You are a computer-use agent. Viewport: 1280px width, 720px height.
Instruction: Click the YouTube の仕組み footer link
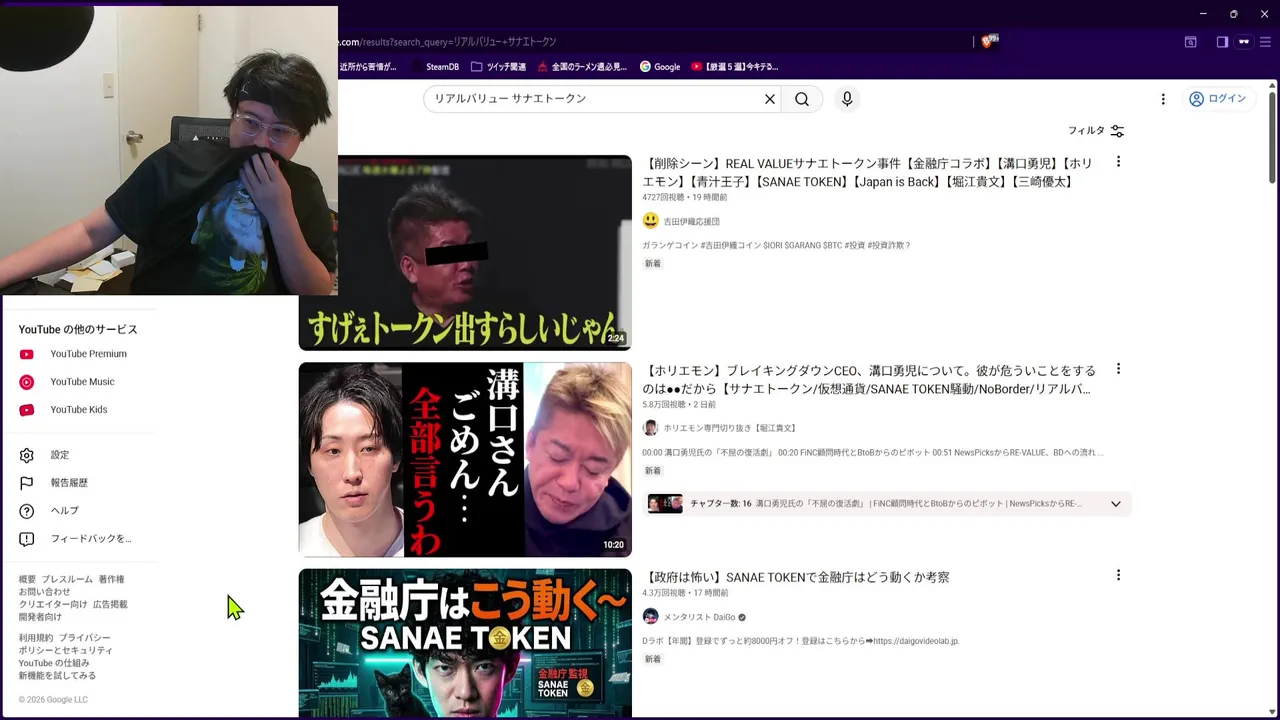[54, 663]
